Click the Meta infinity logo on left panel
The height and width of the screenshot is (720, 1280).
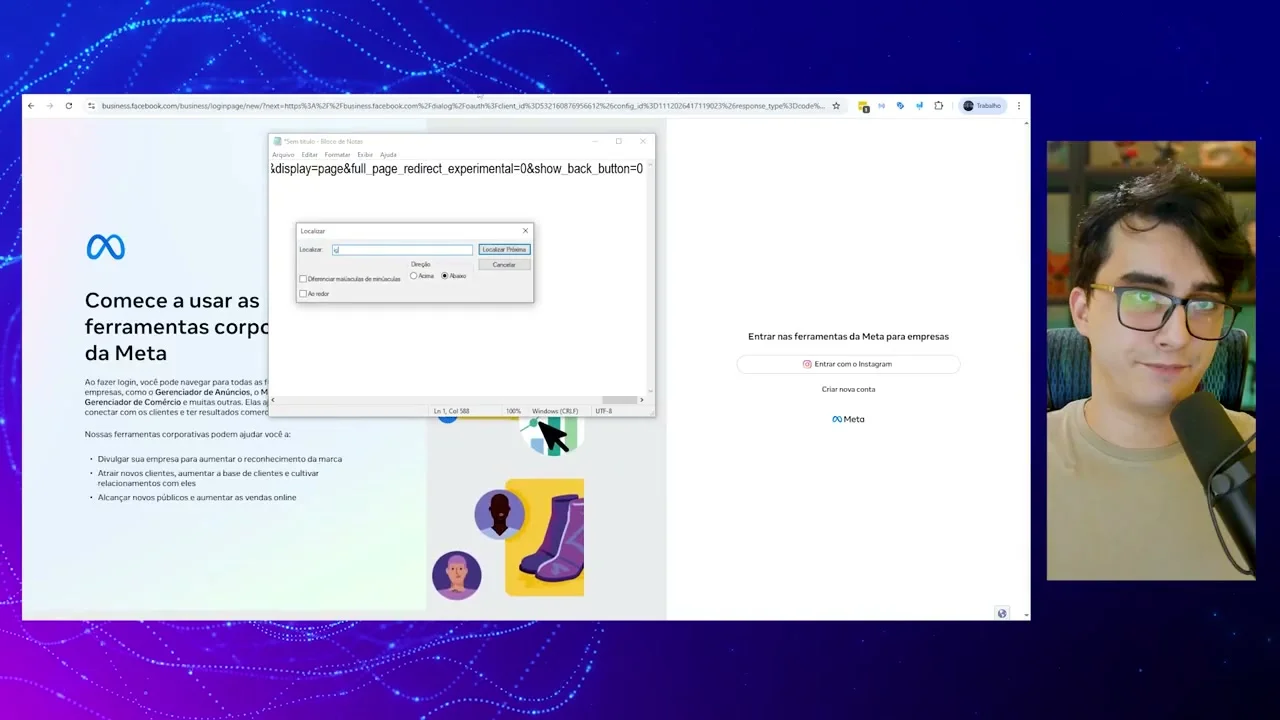click(105, 247)
